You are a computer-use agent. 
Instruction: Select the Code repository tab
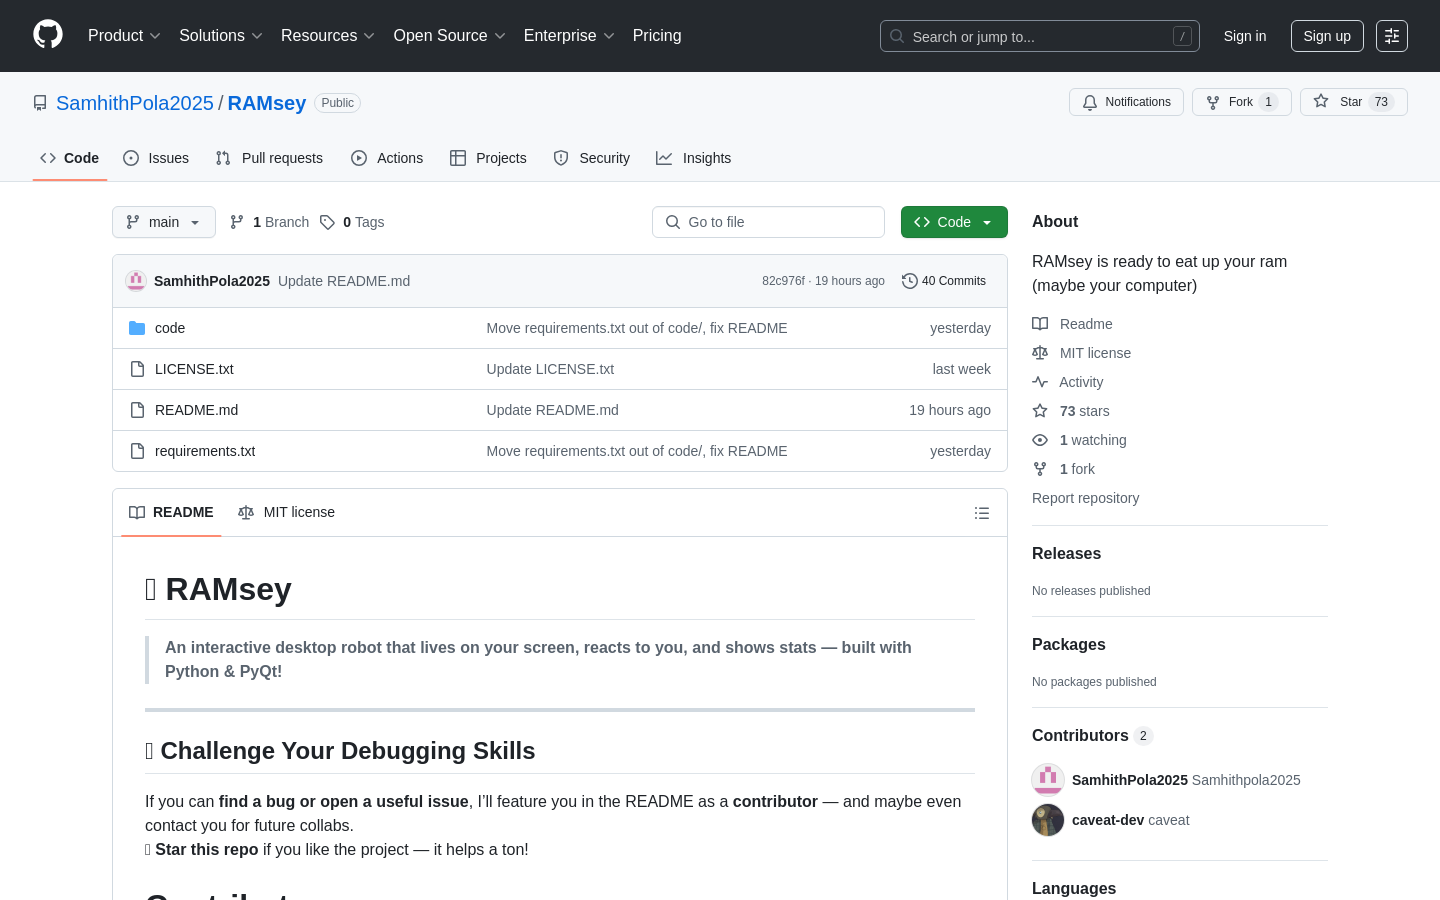point(70,158)
